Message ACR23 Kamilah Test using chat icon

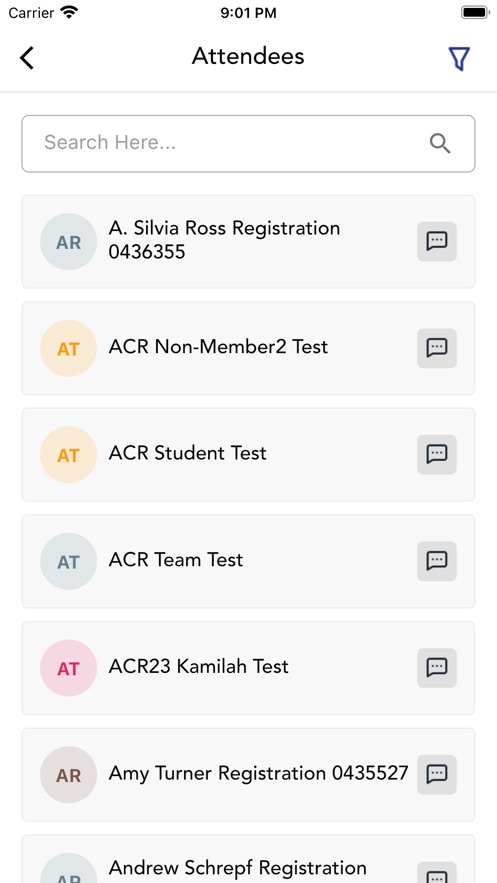(x=437, y=668)
